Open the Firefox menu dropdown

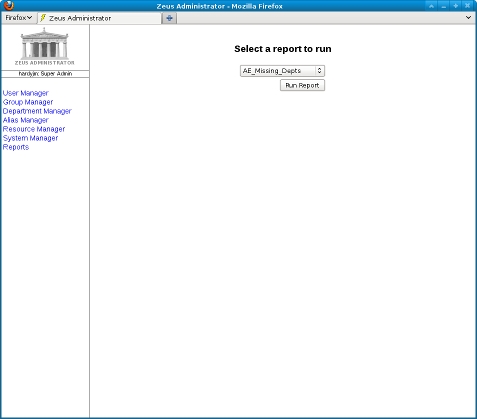(x=19, y=18)
